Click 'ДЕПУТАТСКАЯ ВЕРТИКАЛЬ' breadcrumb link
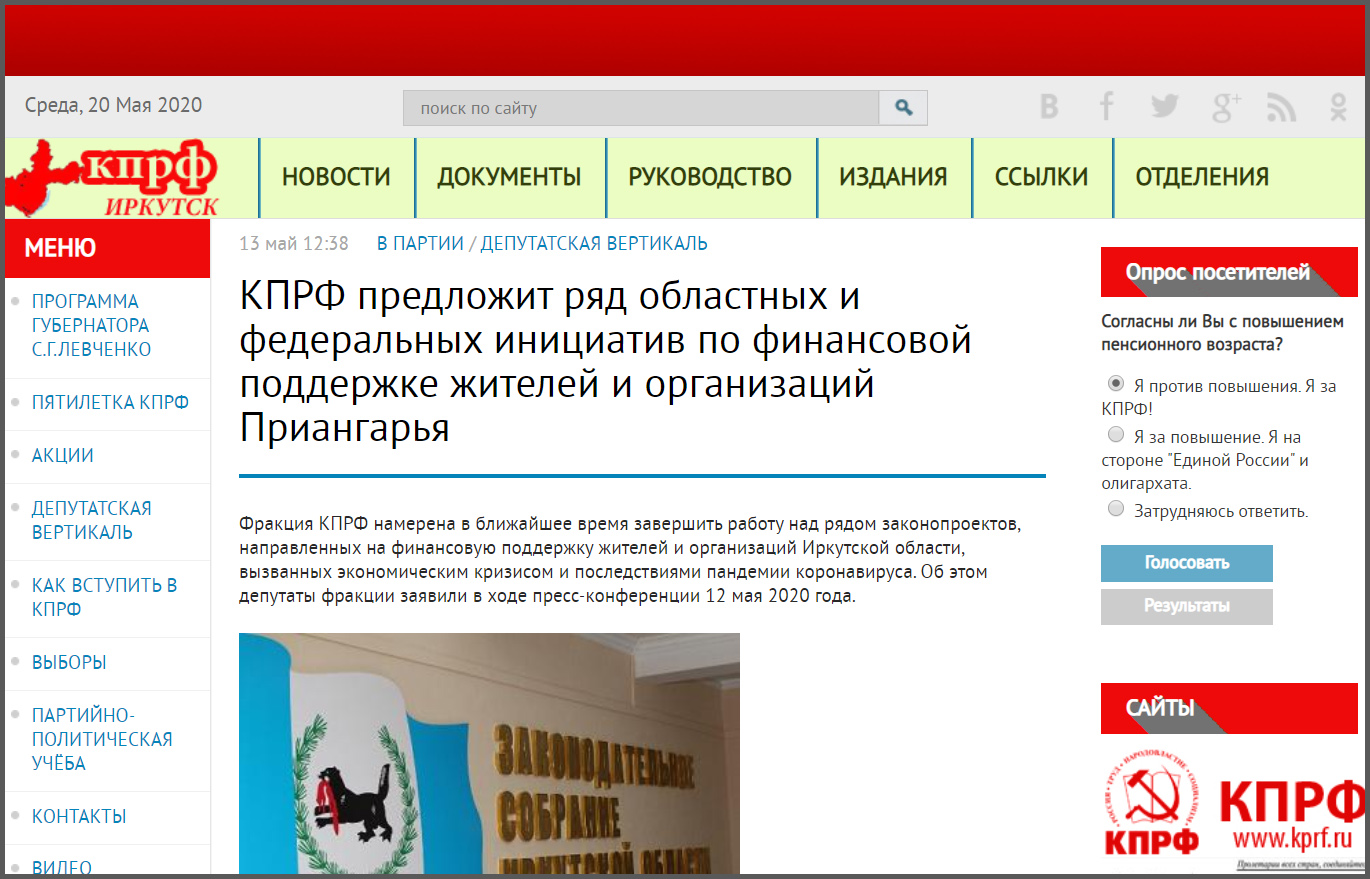 (x=594, y=243)
